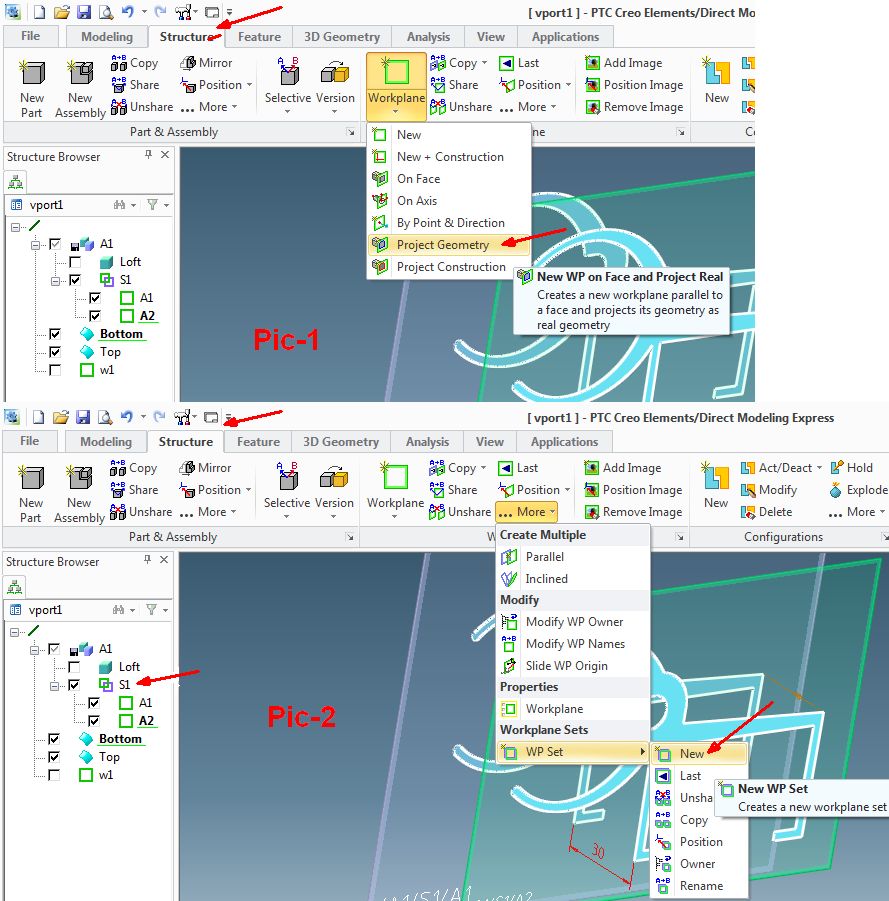Switch to the Feature tab in Pic-1
This screenshot has height=901, width=889.
tap(259, 37)
